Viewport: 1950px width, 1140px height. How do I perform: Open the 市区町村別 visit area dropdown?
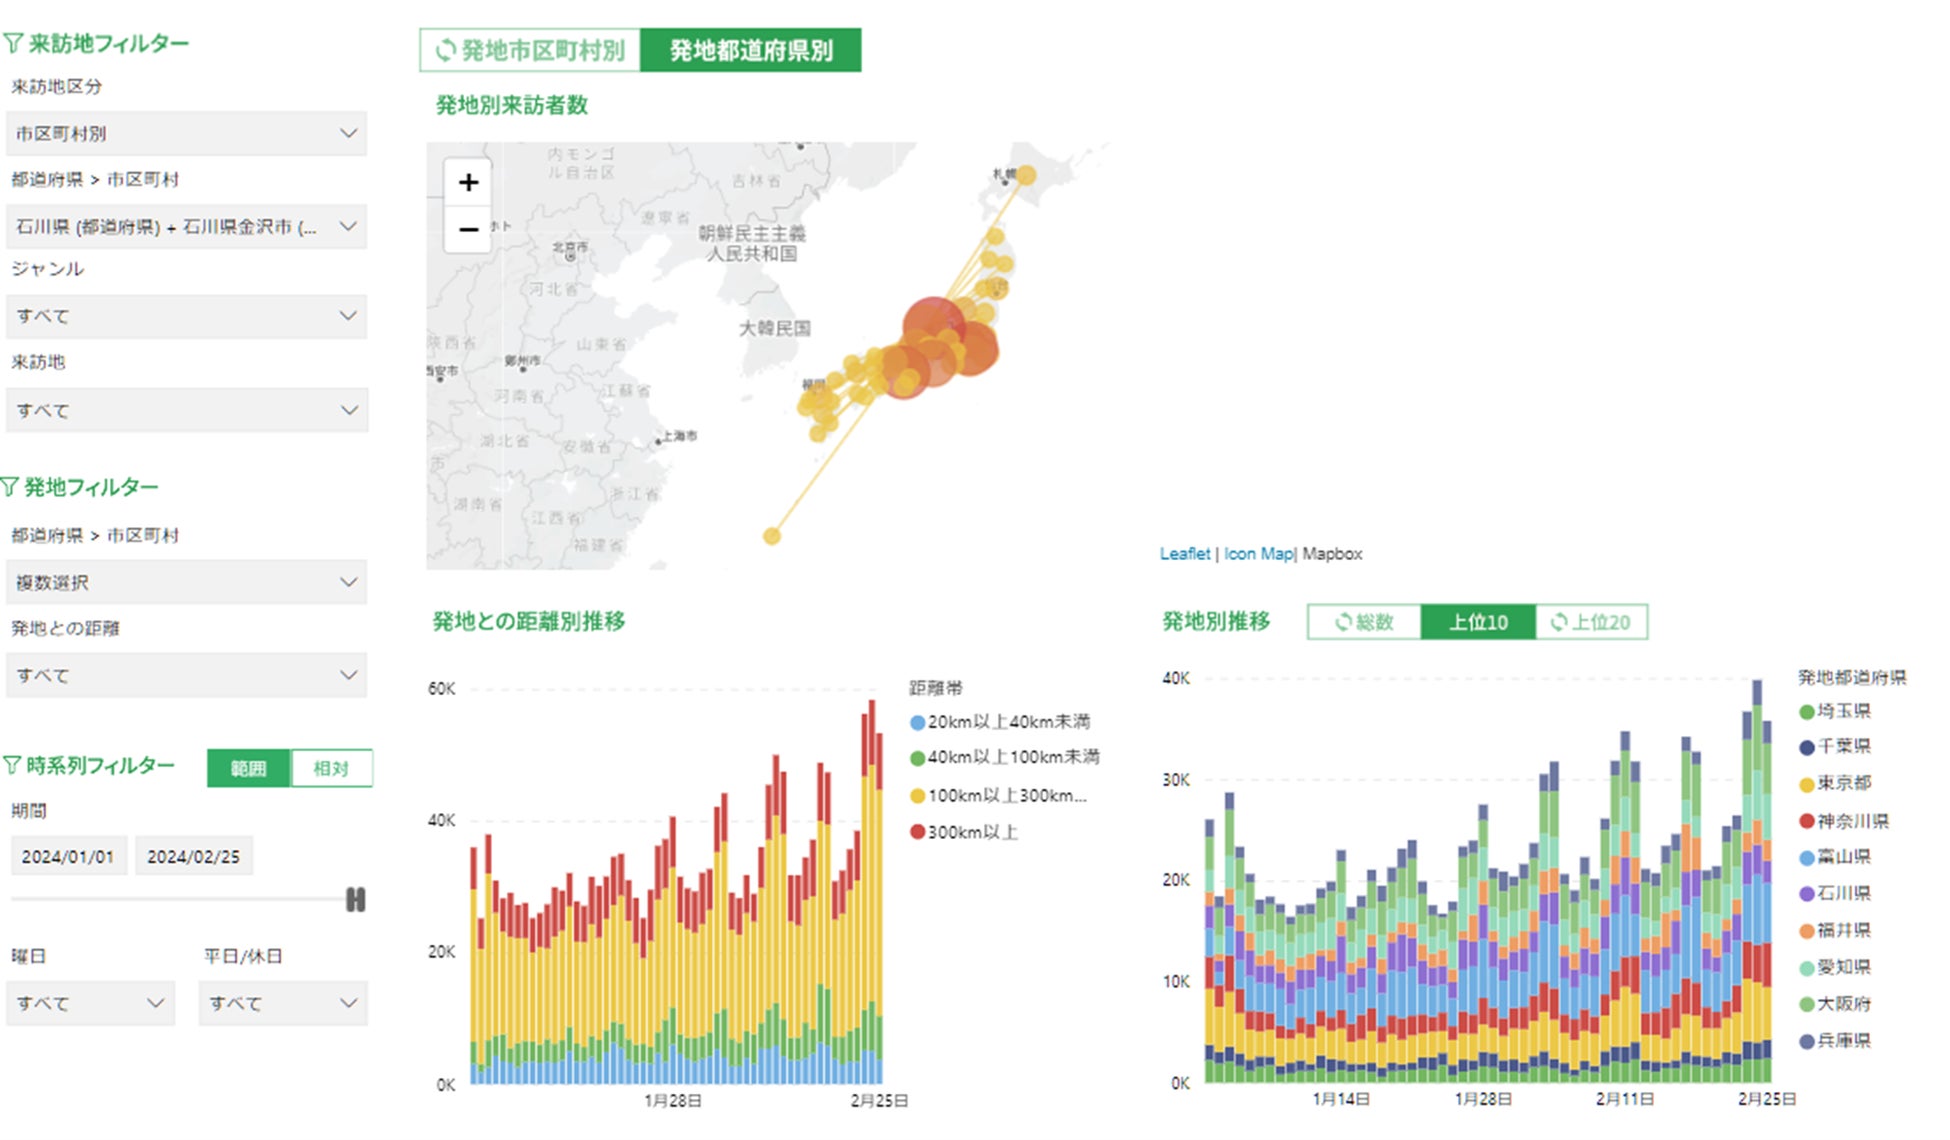point(186,133)
